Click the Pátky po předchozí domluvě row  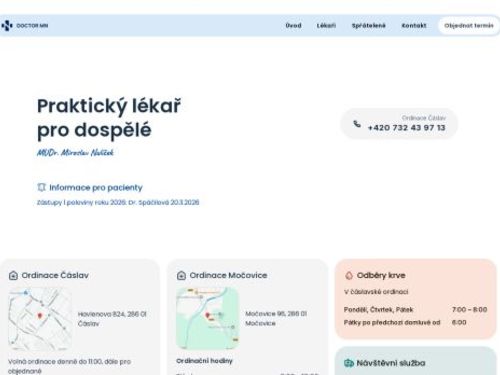(405, 322)
